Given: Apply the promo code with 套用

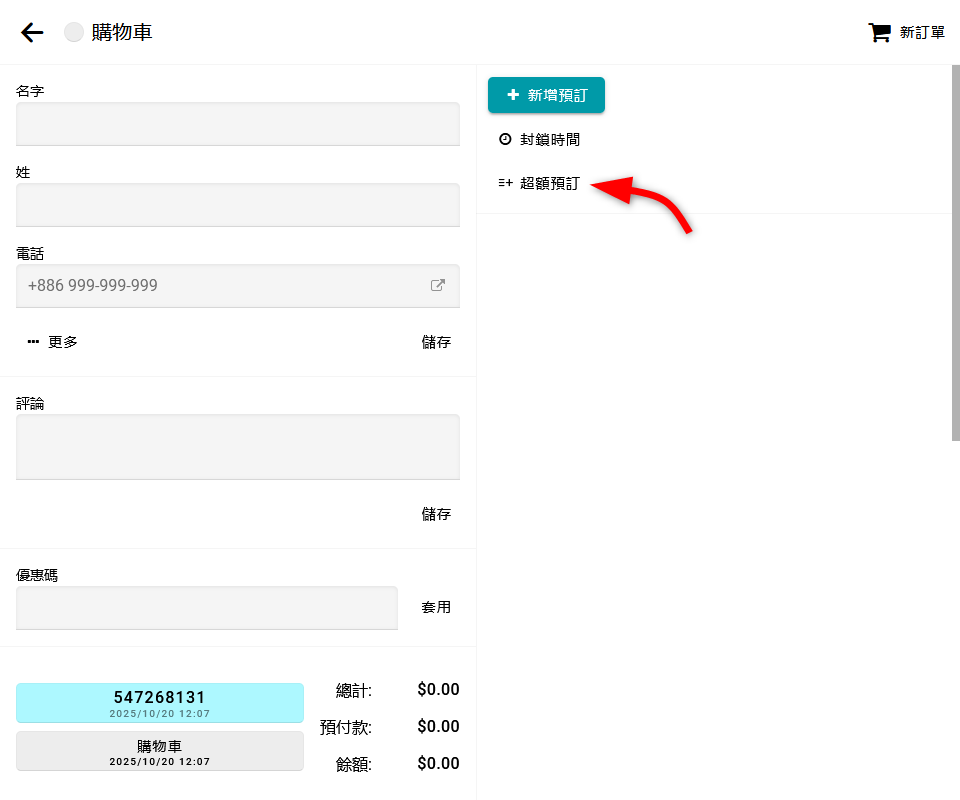Looking at the screenshot, I should (436, 607).
